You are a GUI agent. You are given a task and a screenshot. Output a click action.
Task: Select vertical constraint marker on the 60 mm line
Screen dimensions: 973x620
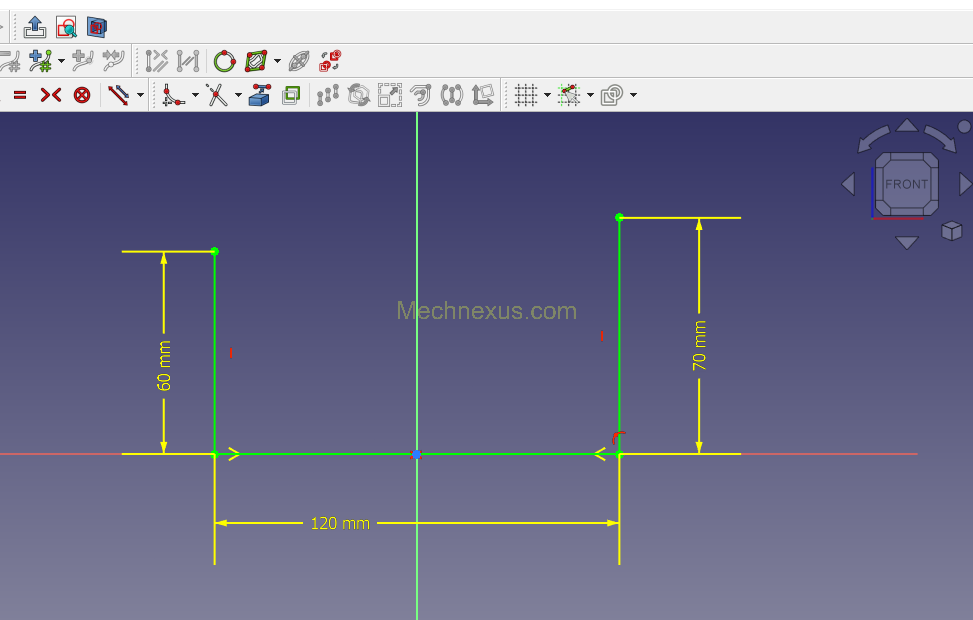231,353
